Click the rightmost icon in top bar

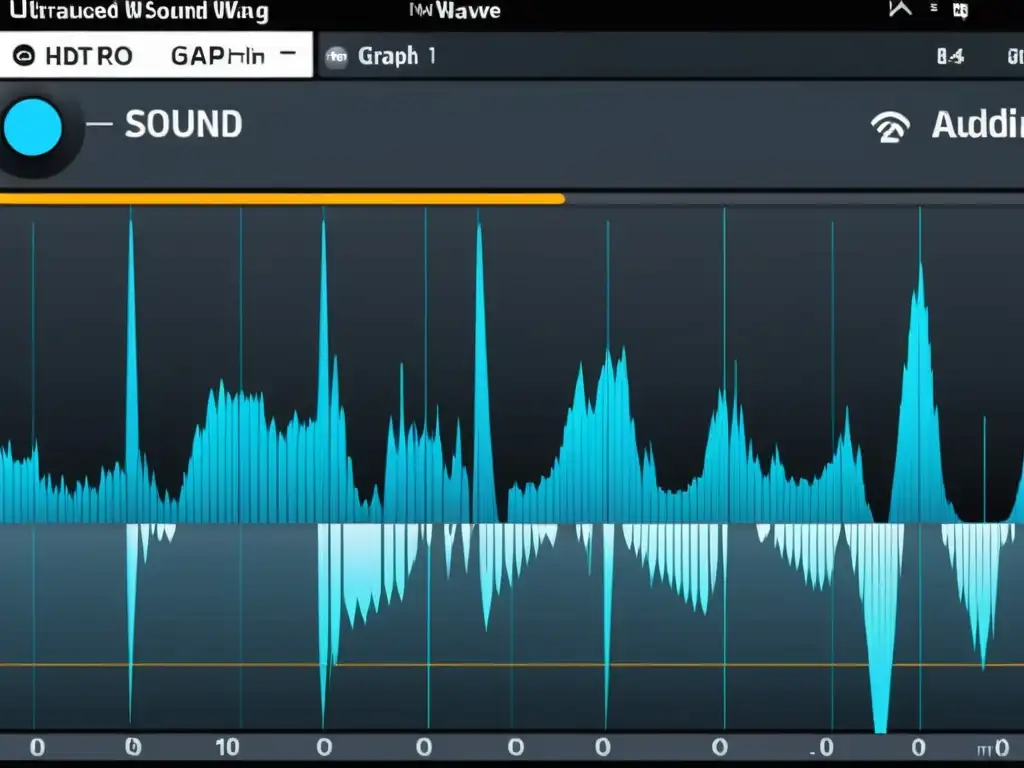click(x=960, y=11)
